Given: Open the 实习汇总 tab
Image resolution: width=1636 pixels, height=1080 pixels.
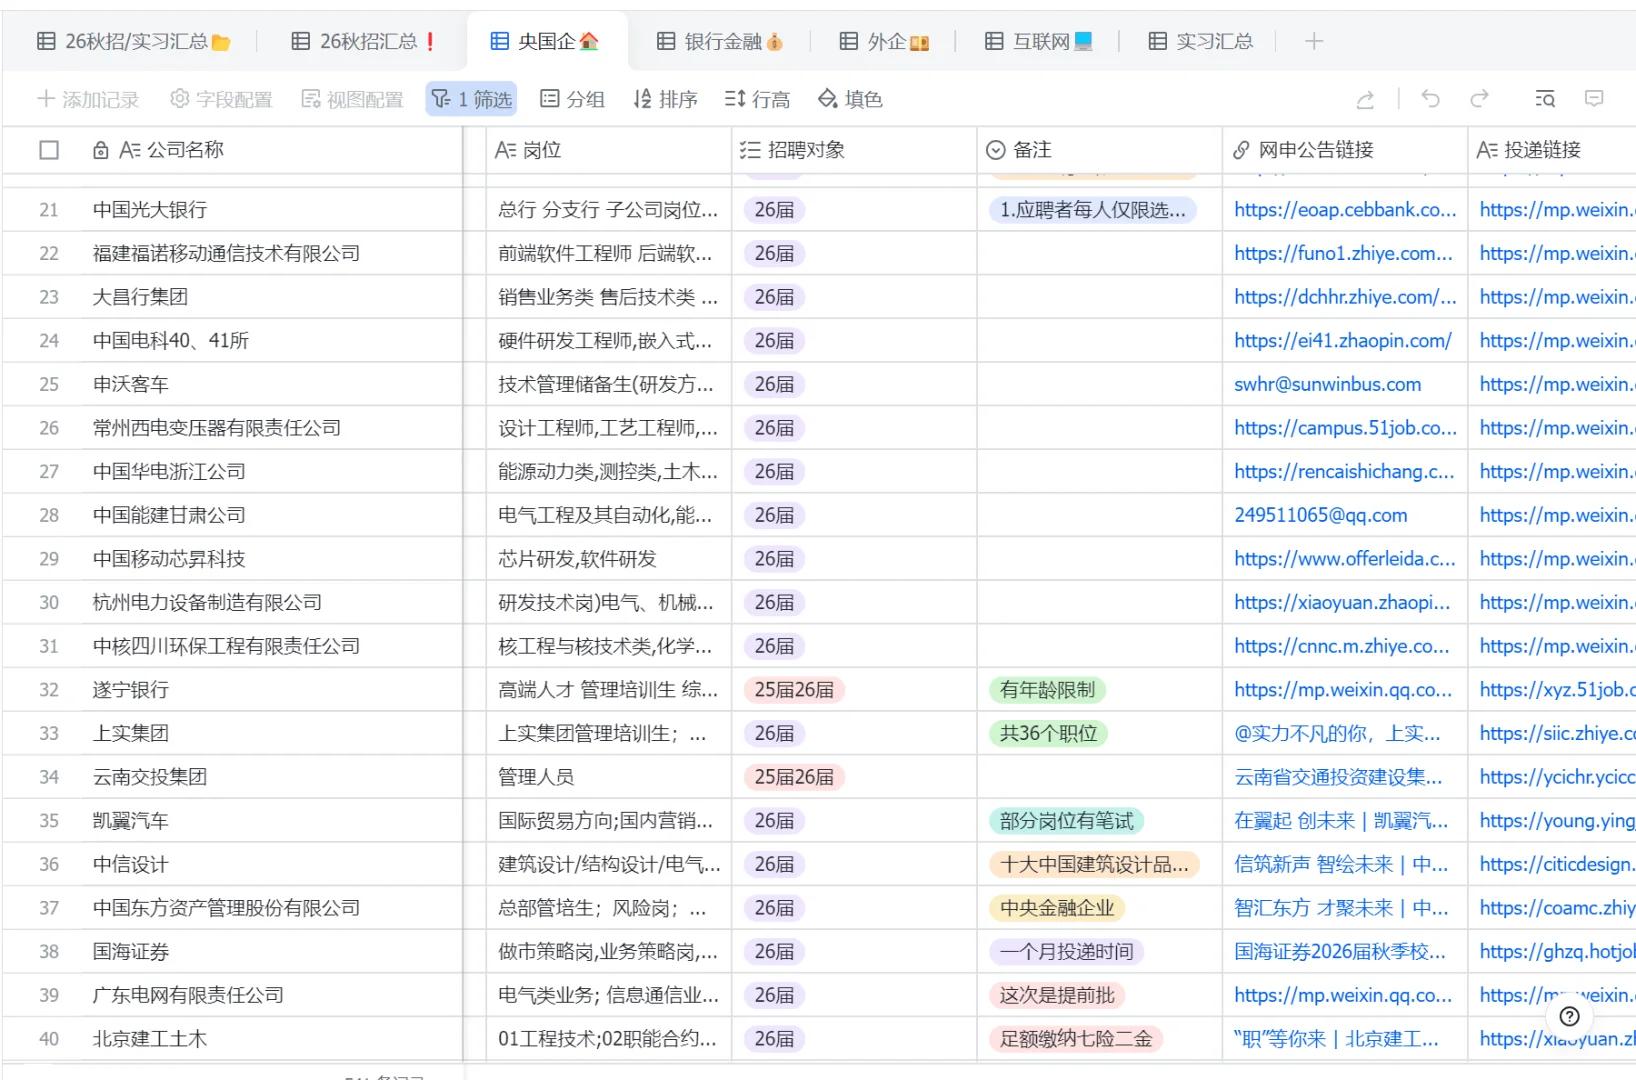Looking at the screenshot, I should tap(1200, 41).
